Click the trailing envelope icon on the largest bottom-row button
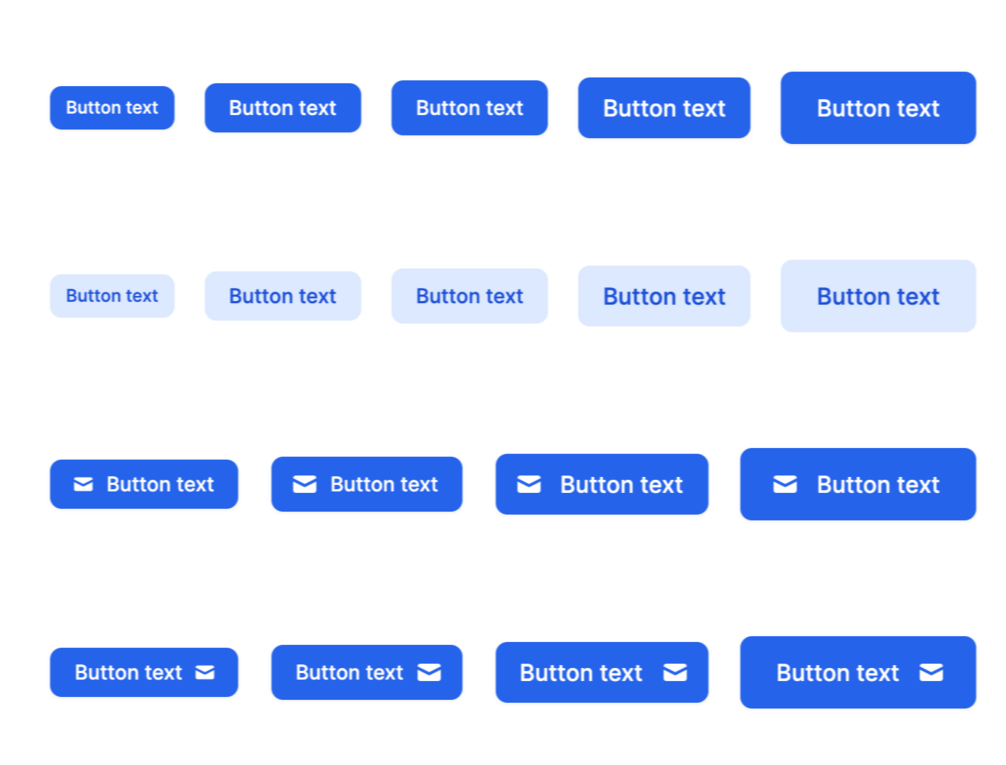Image resolution: width=1006 pixels, height=765 pixels. pos(931,672)
